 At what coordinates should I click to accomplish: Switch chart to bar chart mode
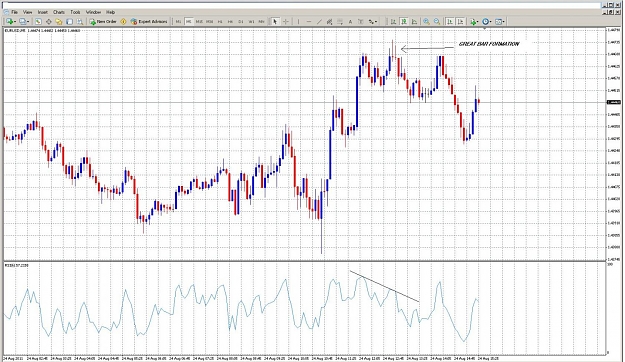(x=393, y=22)
